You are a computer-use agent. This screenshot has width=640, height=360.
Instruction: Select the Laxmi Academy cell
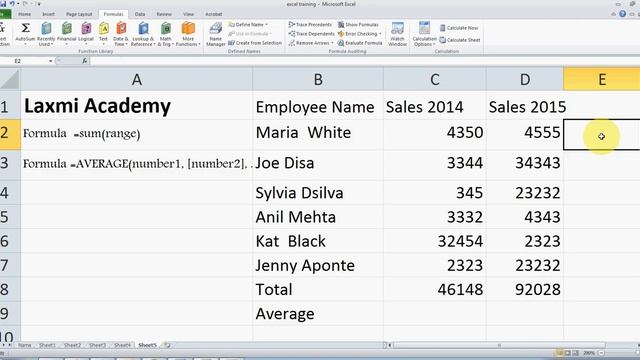tap(136, 105)
